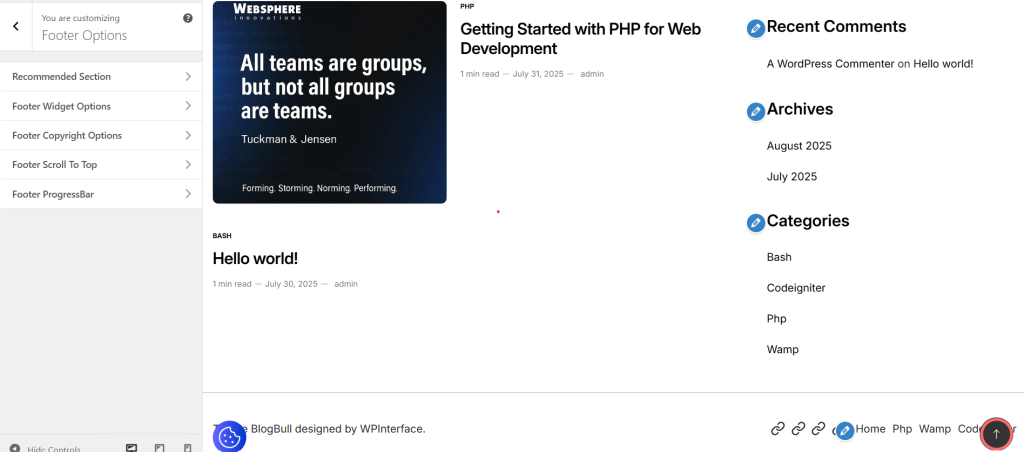Click edit pencil beside Recent Comments widget
The image size is (1024, 452).
[756, 29]
